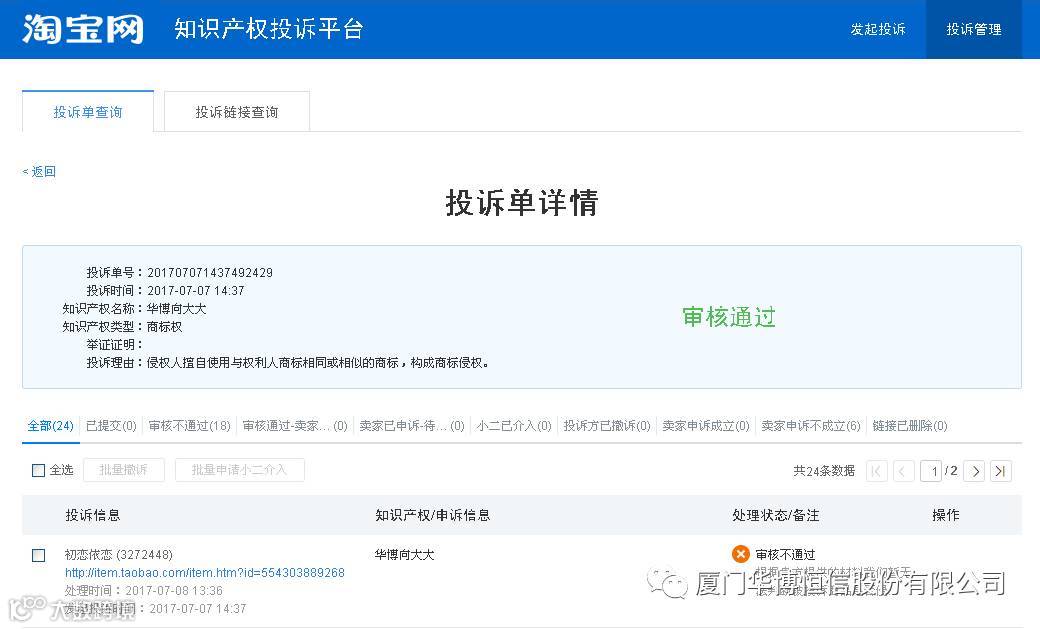Open 投诉管理 in top navigation
The width and height of the screenshot is (1040, 629).
coord(974,29)
